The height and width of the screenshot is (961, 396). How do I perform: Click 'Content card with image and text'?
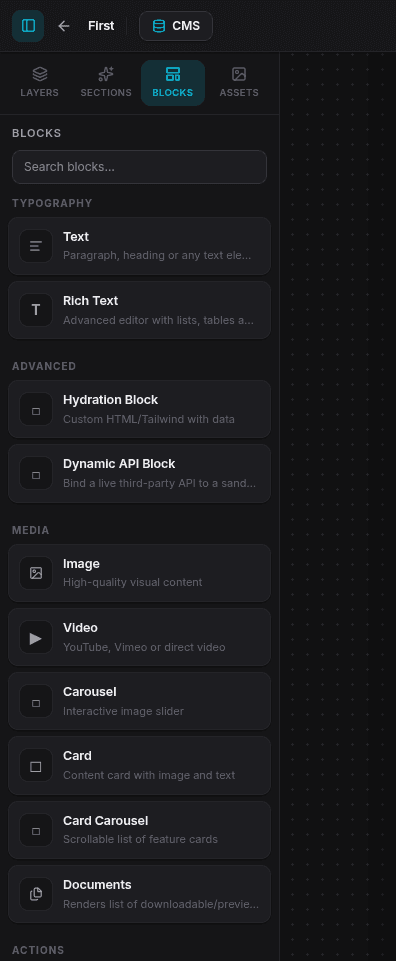149,775
